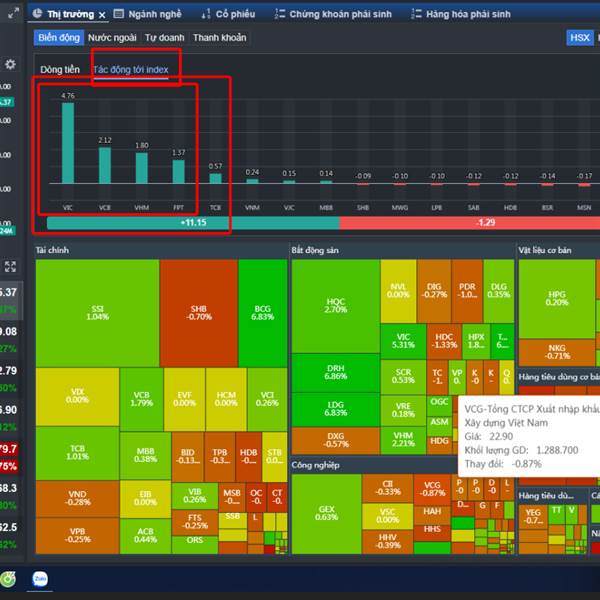Open the MBB 0.38% tile
The width and height of the screenshot is (600, 600).
145,455
